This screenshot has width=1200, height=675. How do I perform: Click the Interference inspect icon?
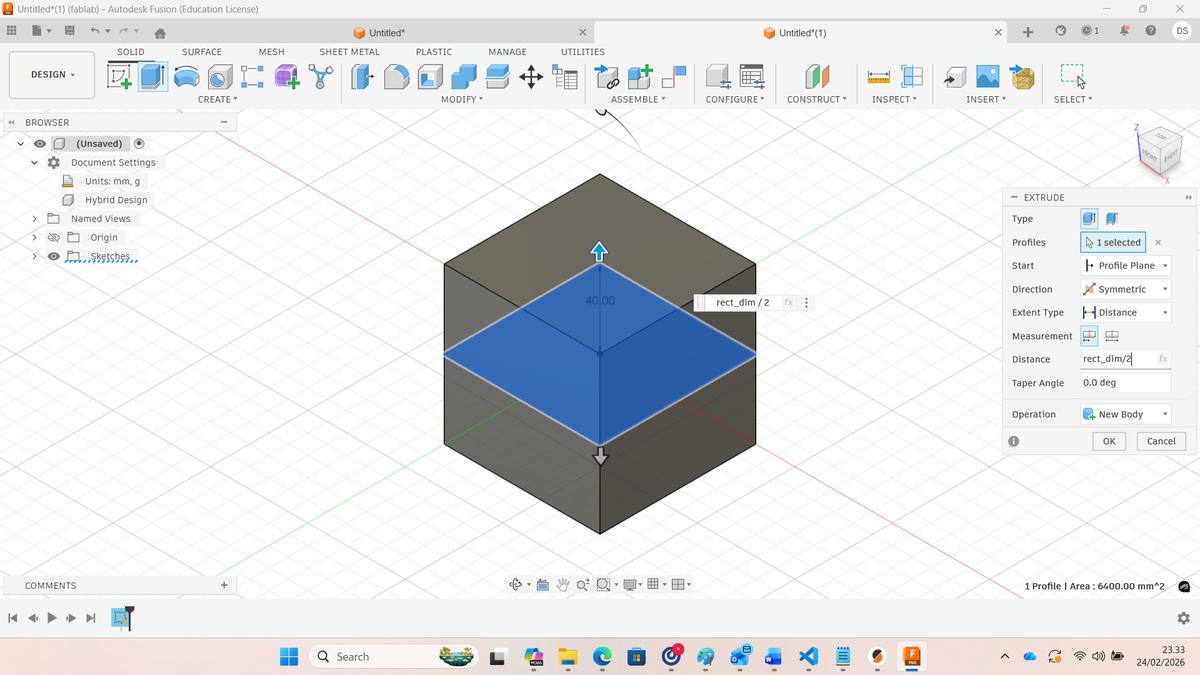pos(912,76)
